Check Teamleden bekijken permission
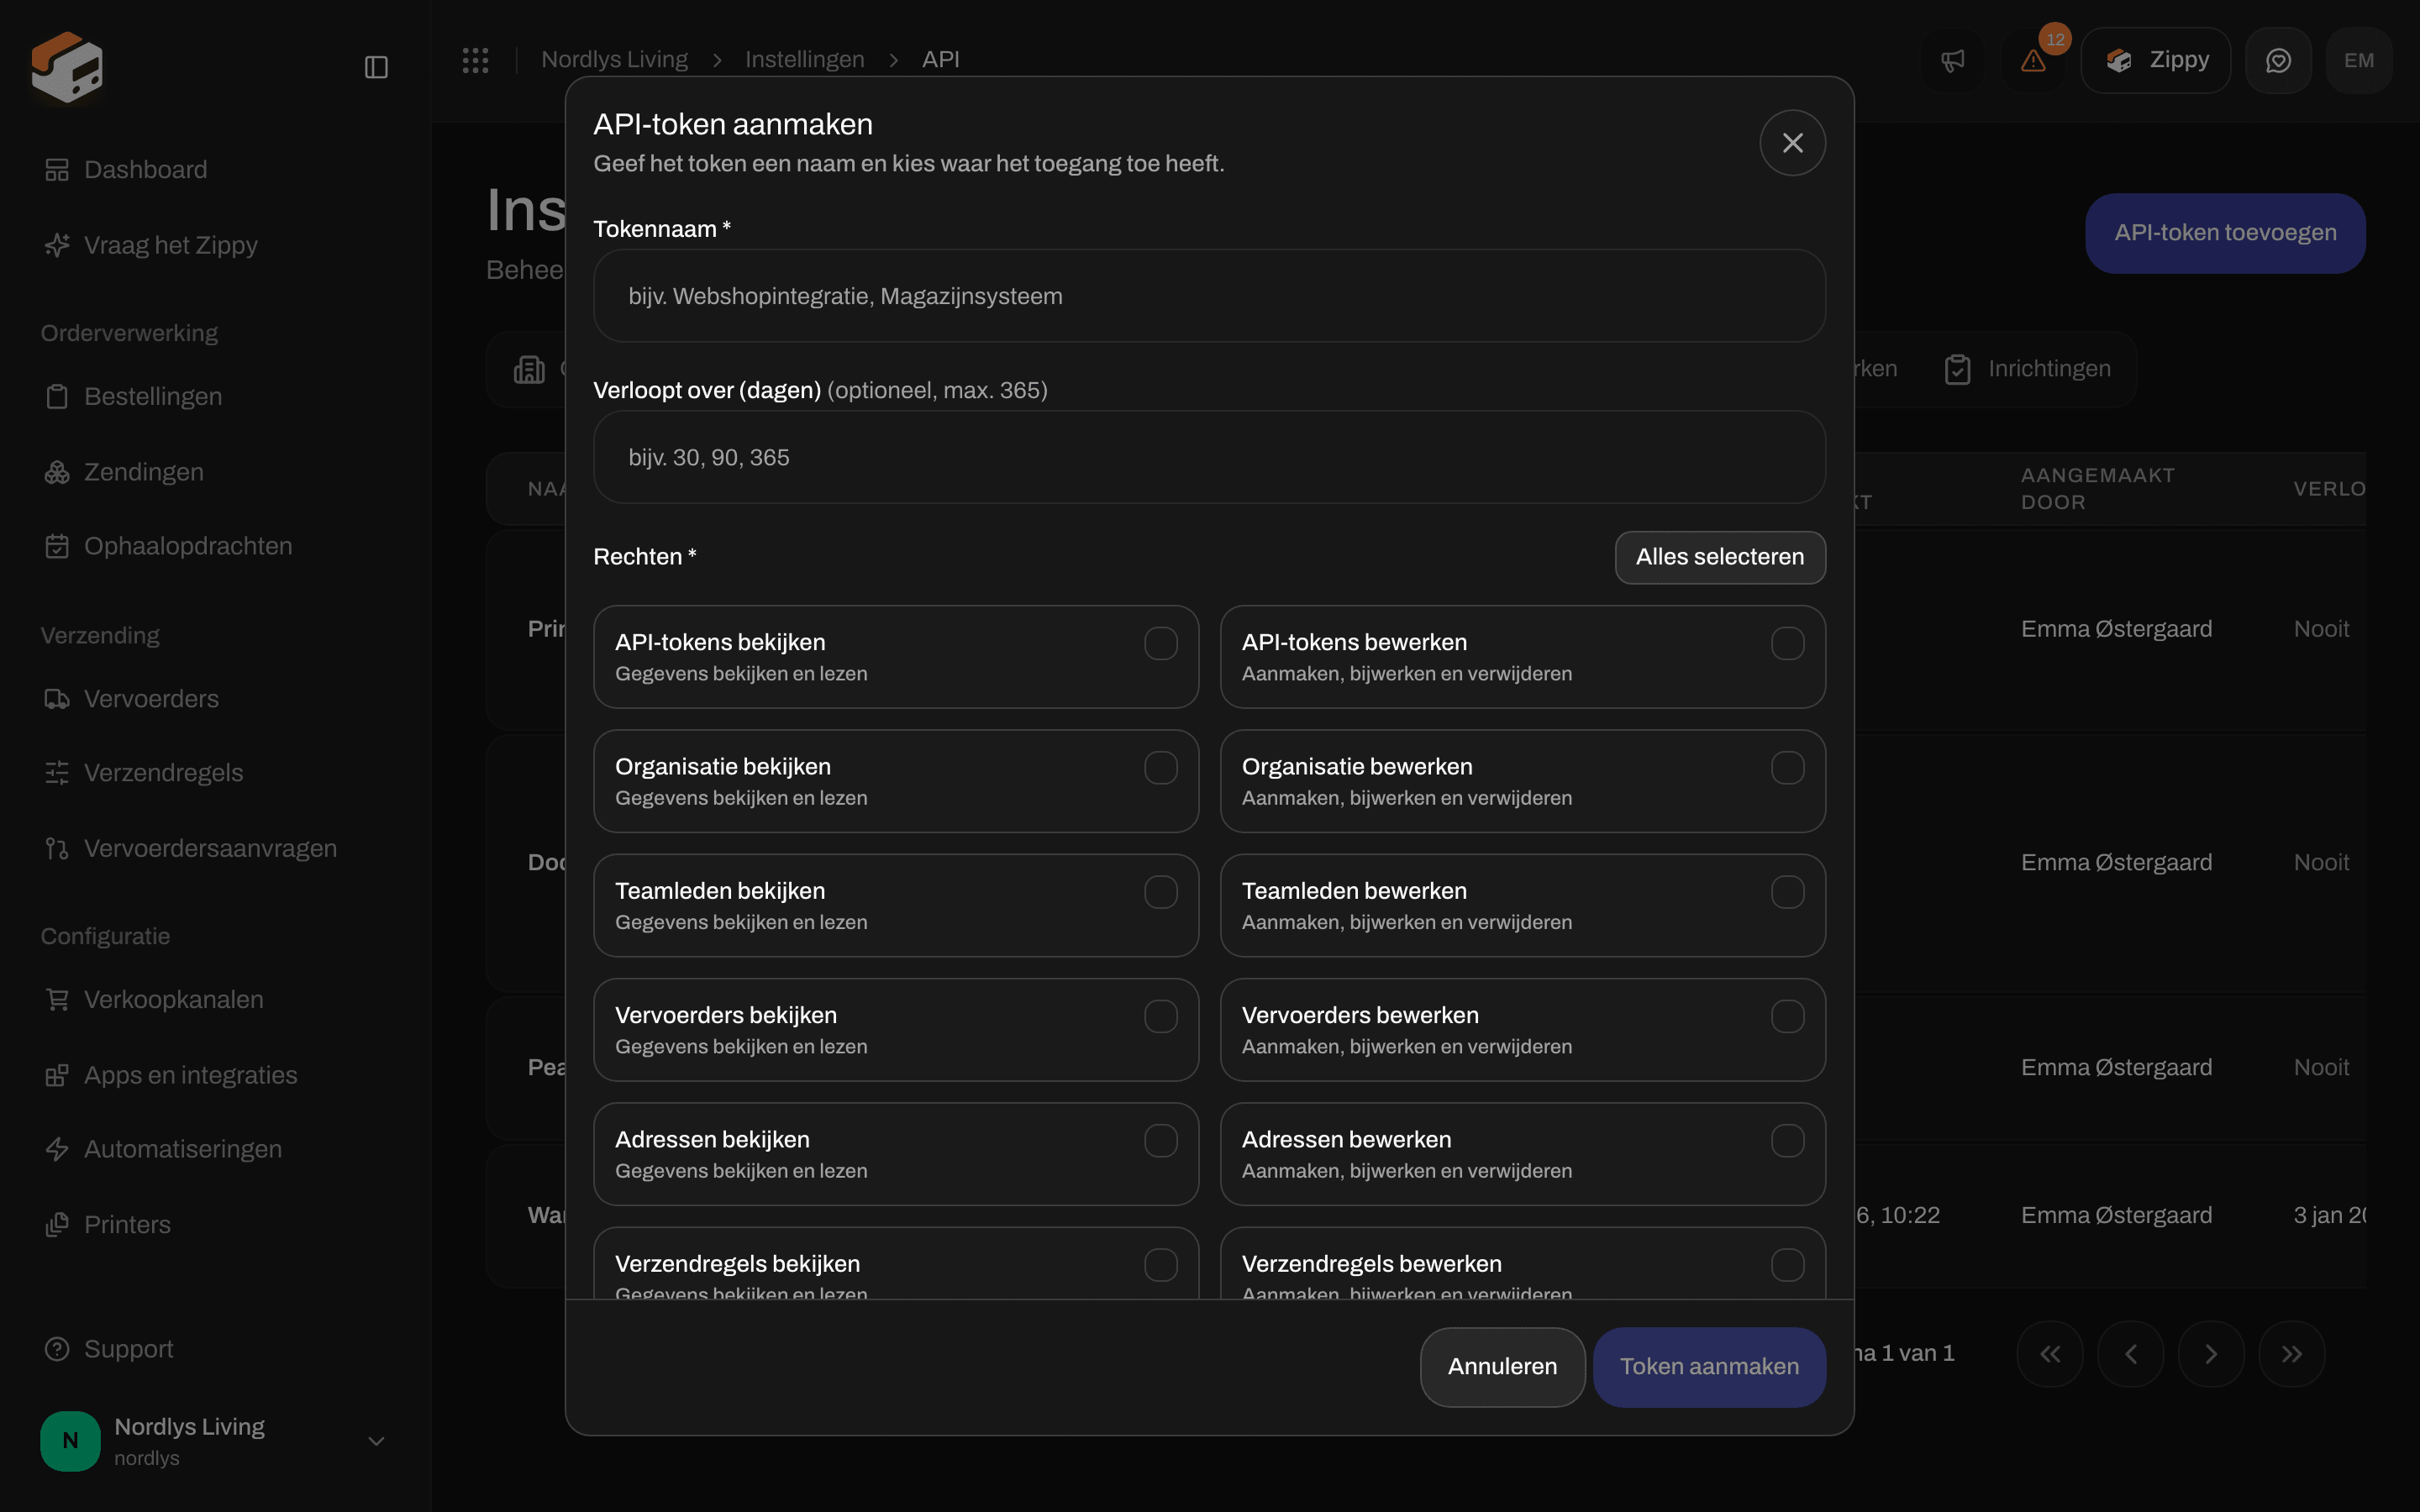The width and height of the screenshot is (2420, 1512). click(1161, 892)
